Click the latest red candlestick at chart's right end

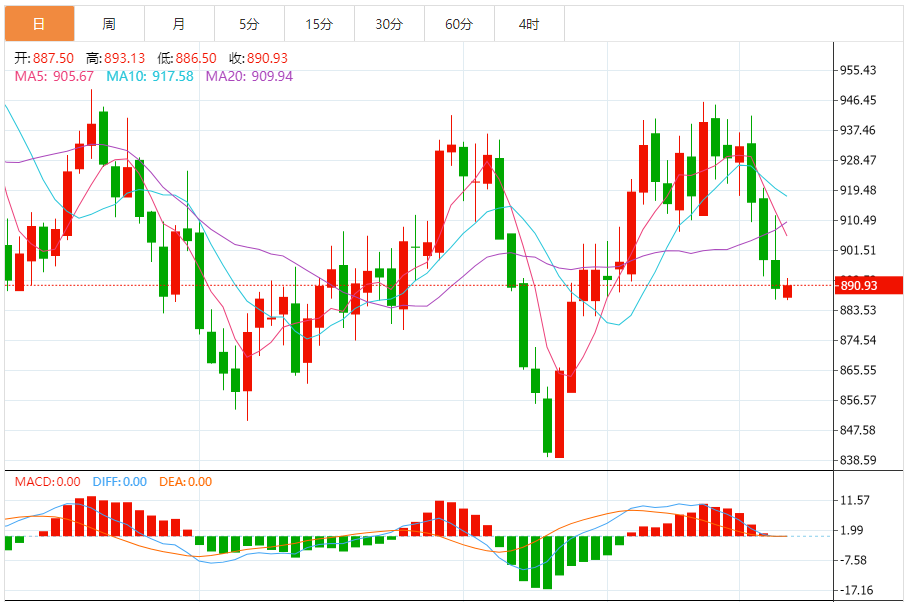787,291
